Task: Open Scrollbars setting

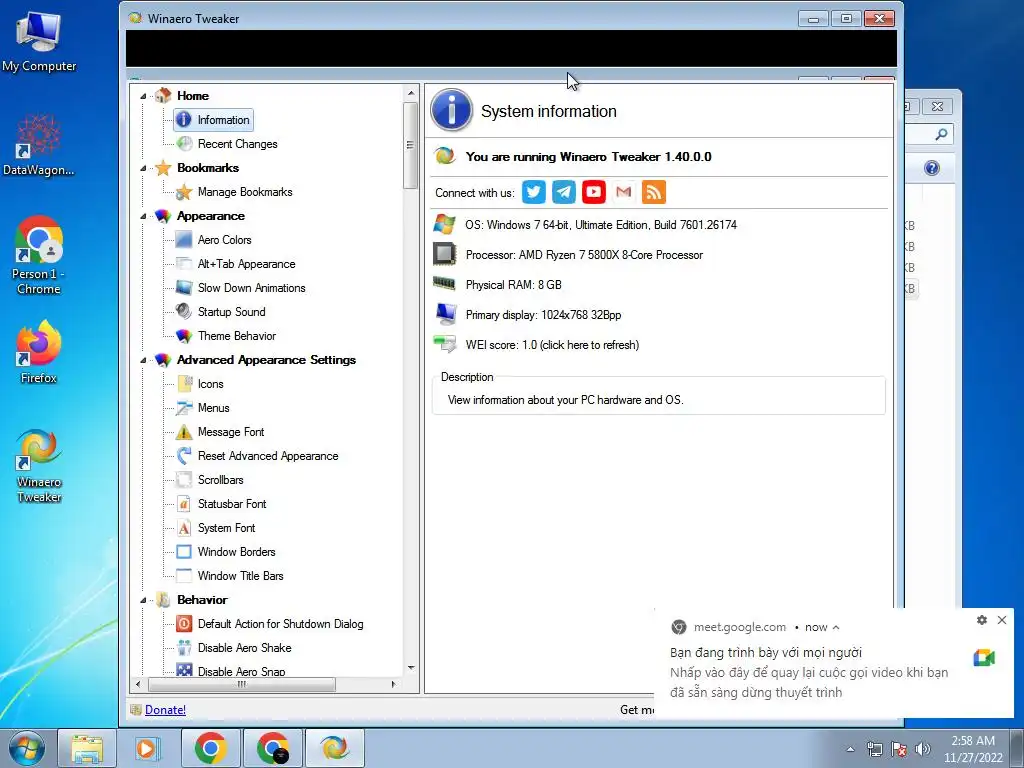Action: coord(220,480)
